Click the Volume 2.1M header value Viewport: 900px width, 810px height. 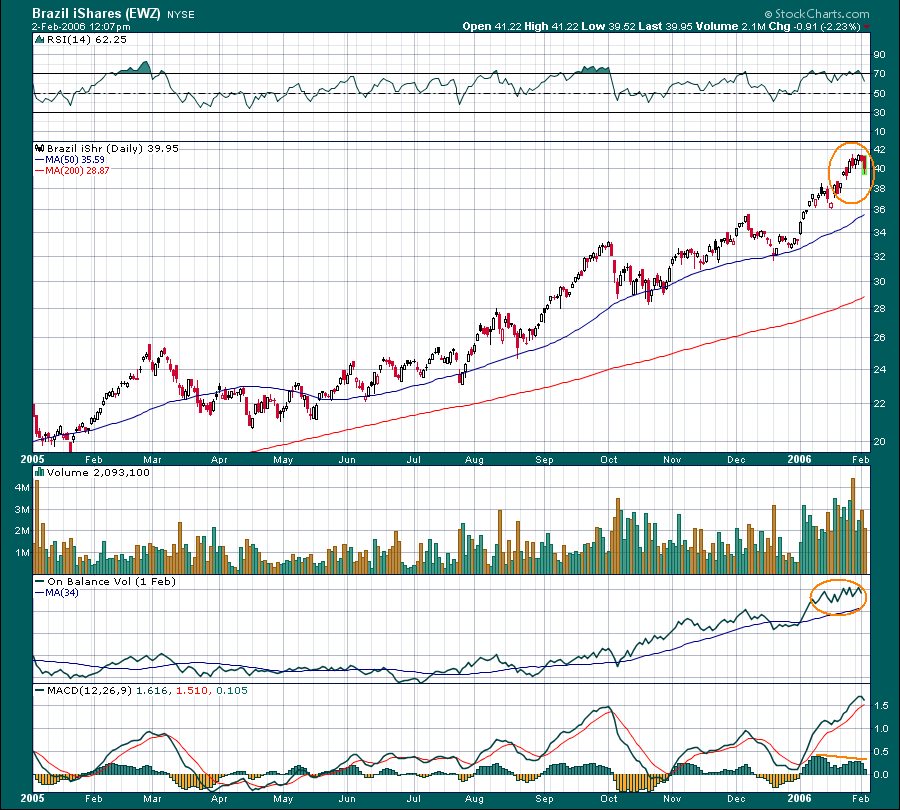731,26
